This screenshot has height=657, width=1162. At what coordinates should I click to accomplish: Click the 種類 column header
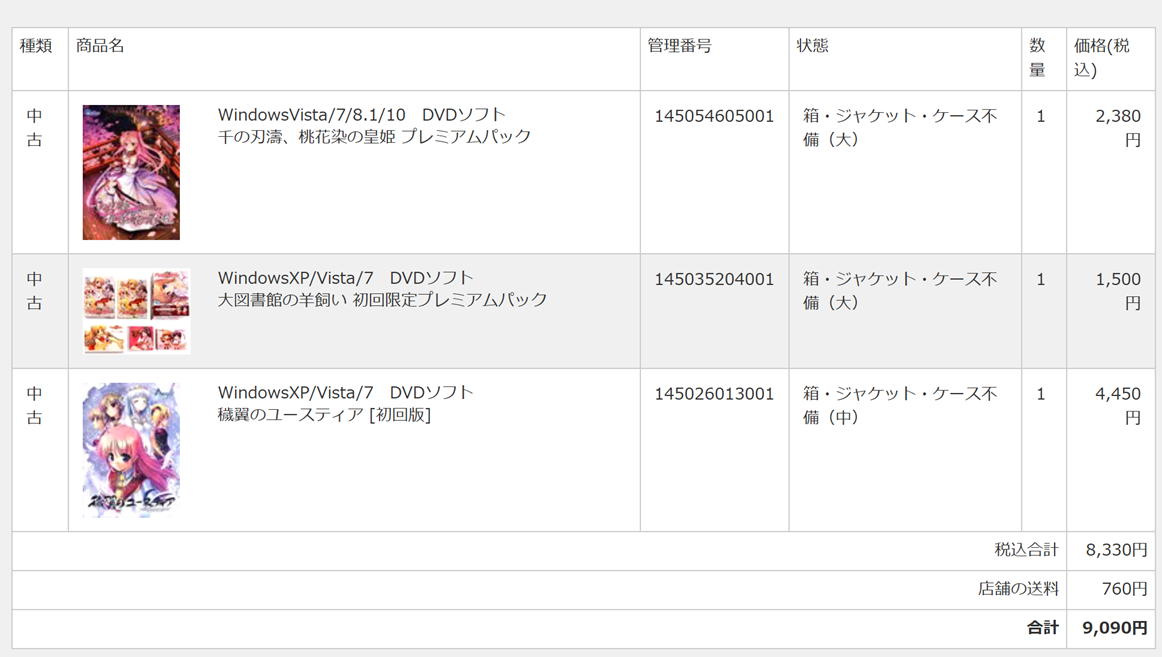click(x=36, y=46)
